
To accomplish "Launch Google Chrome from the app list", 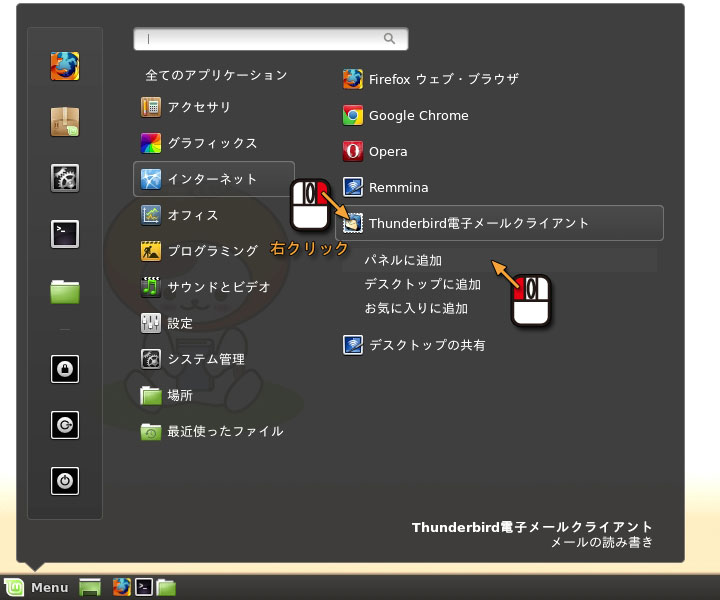I will point(418,115).
